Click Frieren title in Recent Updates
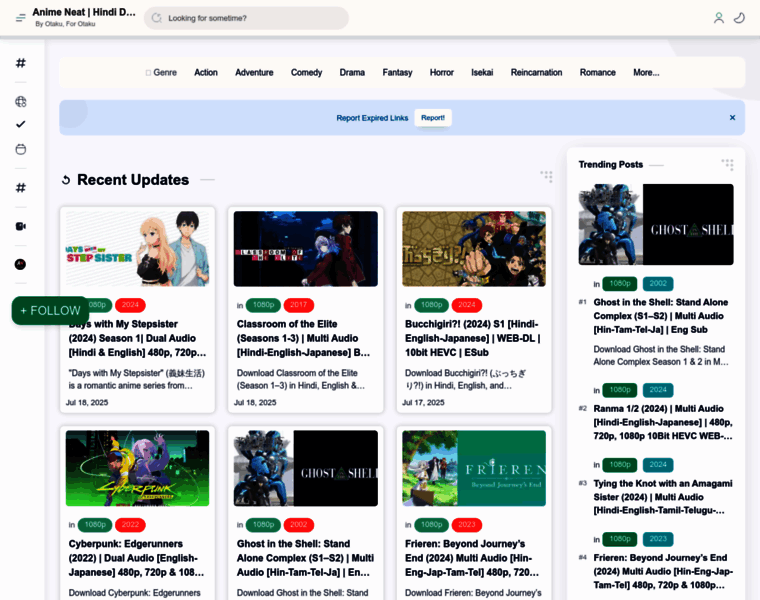This screenshot has height=600, width=760. 472,558
